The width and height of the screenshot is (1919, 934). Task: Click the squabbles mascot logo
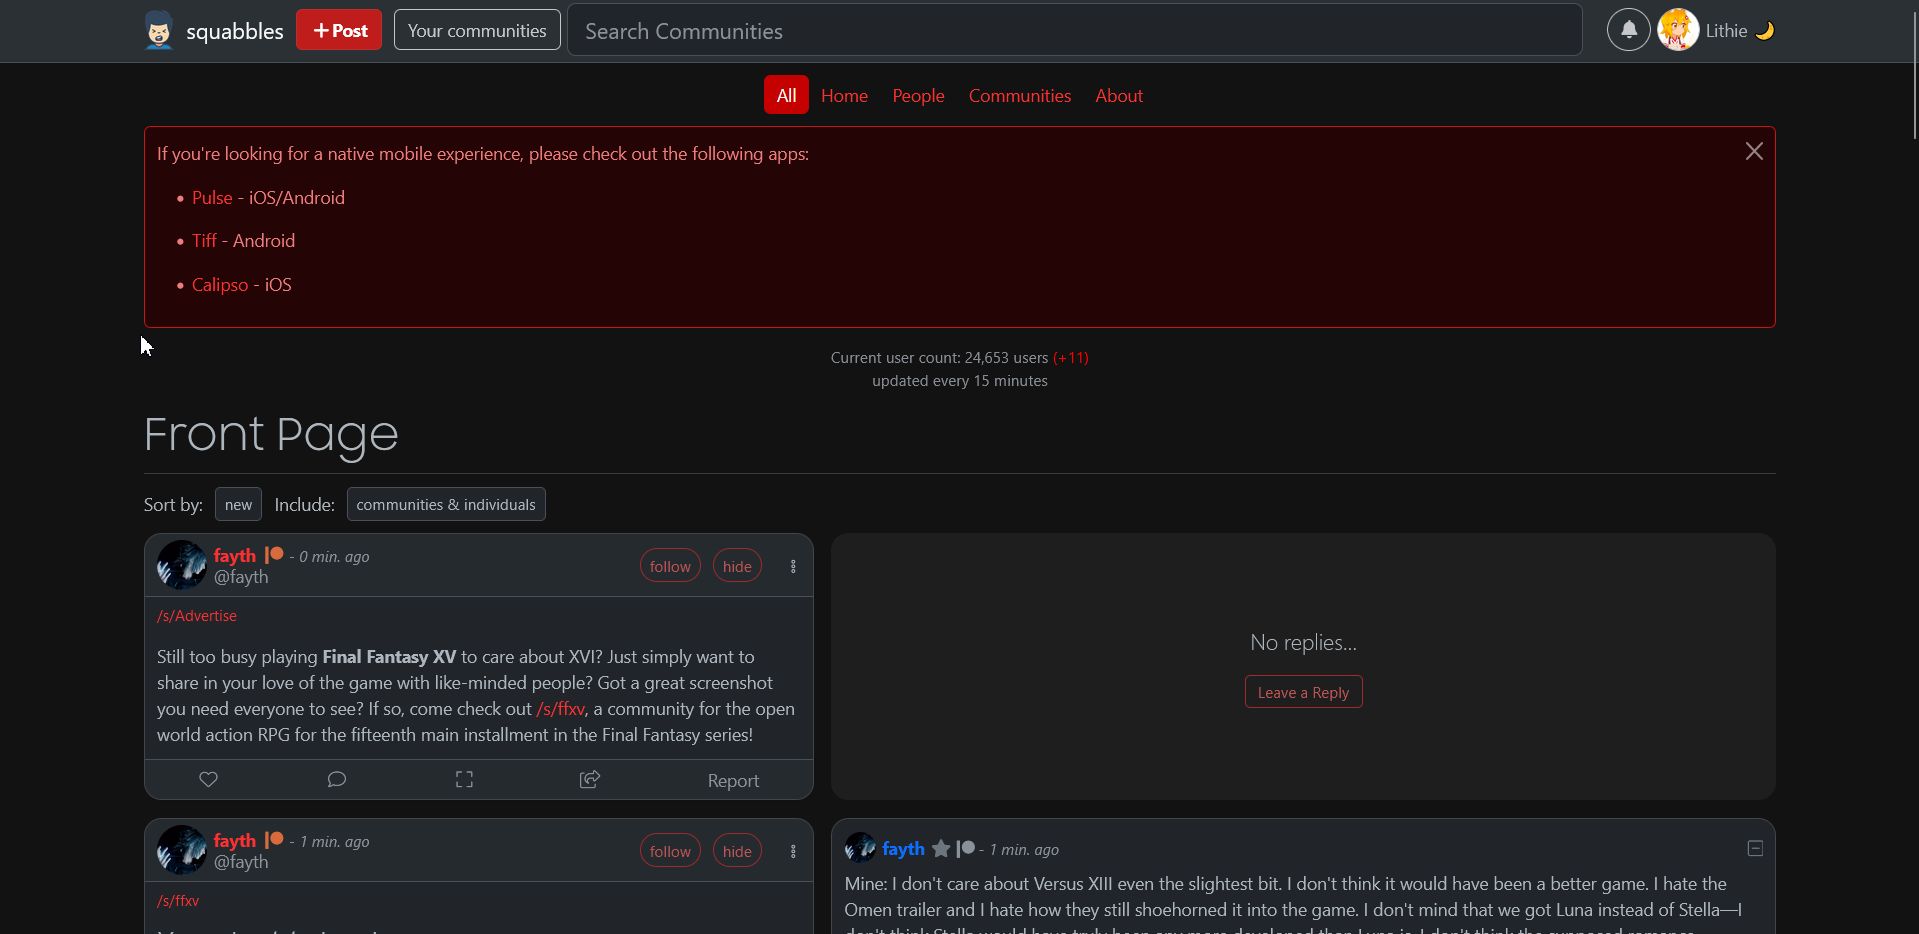coord(158,30)
